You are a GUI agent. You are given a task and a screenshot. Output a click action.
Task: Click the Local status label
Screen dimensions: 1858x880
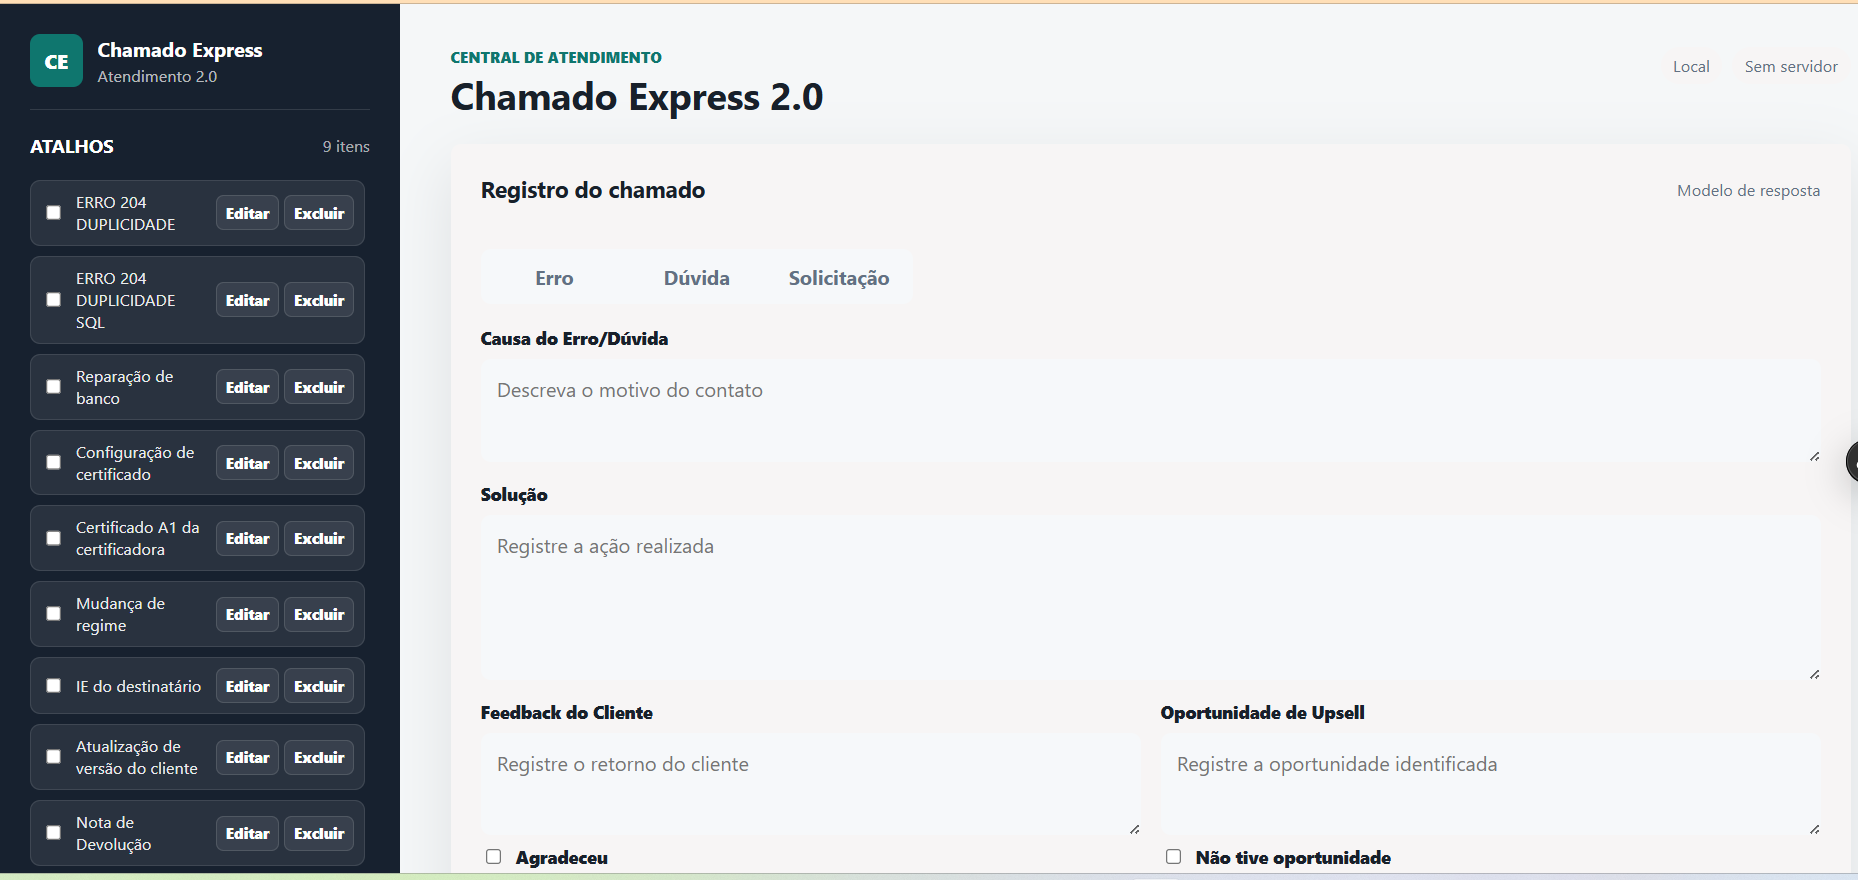1691,66
